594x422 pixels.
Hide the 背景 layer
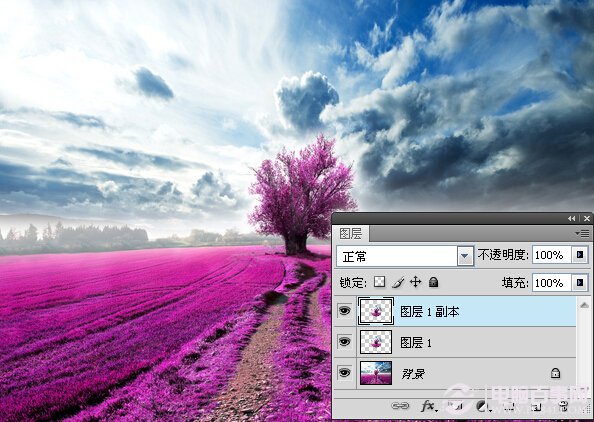coord(344,373)
